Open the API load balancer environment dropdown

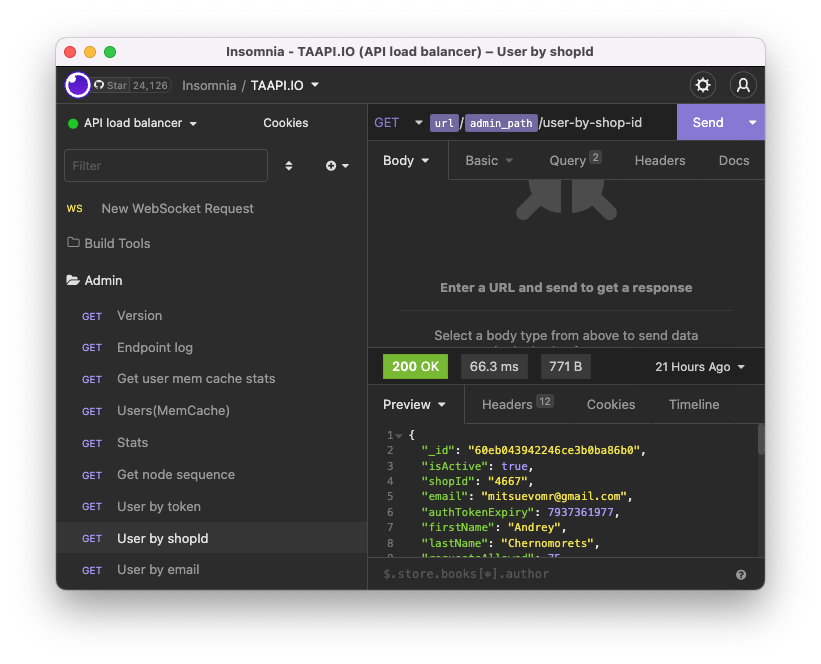132,123
